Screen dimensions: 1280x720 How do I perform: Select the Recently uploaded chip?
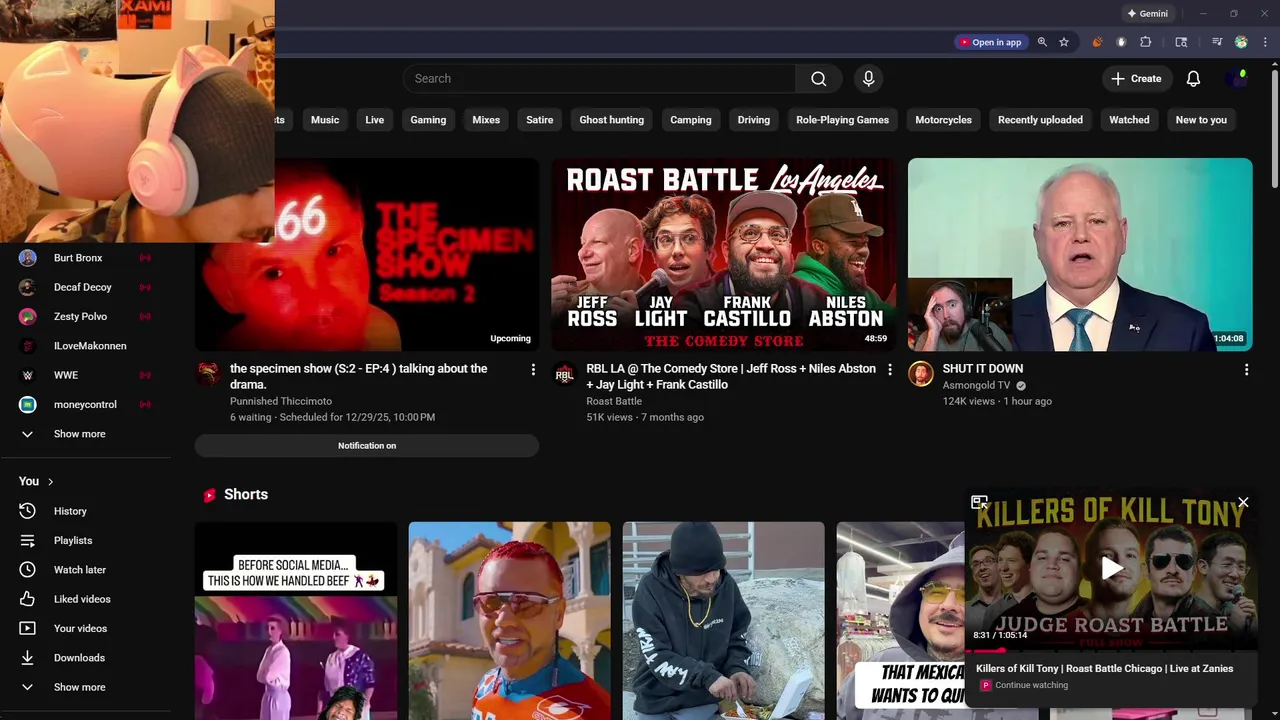point(1040,120)
